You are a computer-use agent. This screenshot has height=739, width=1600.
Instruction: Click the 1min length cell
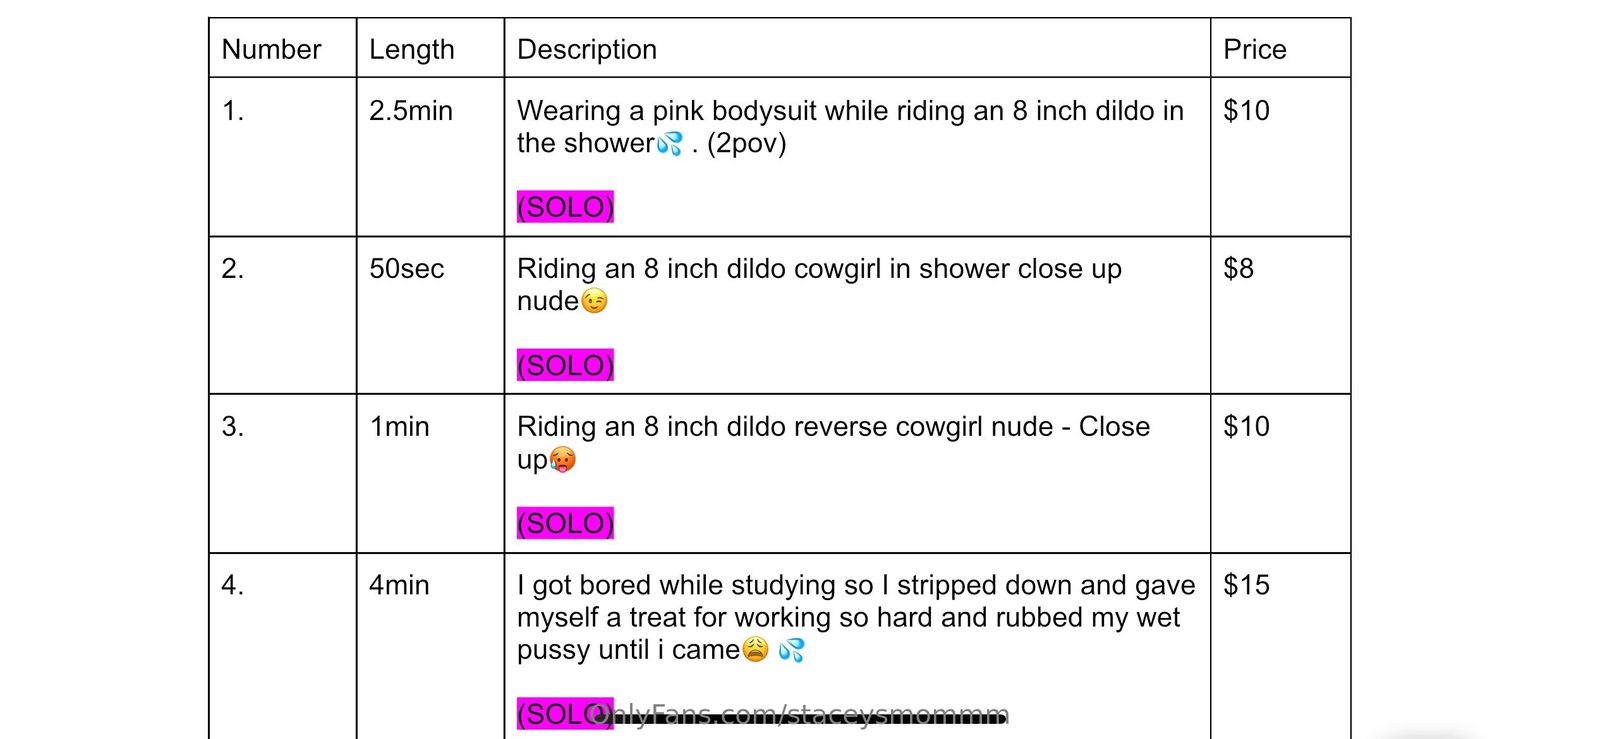[399, 427]
